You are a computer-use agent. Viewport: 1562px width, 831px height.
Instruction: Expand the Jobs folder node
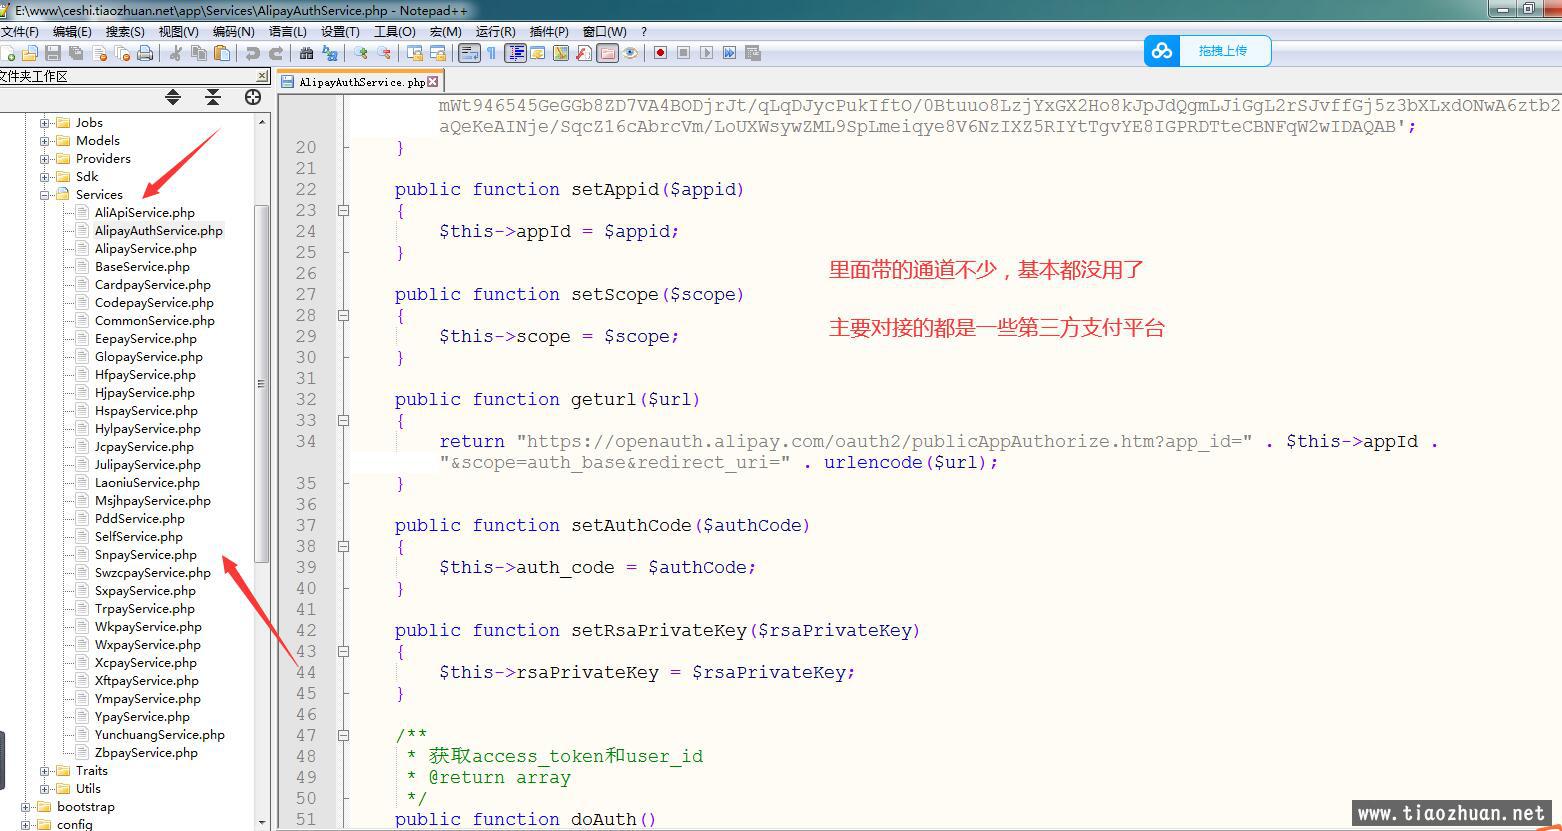44,123
